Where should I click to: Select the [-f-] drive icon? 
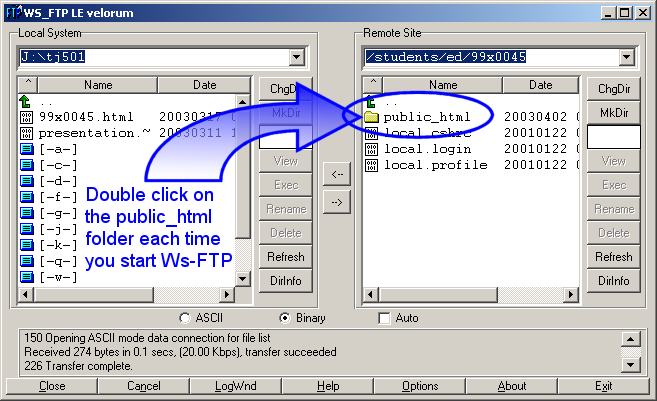27,197
